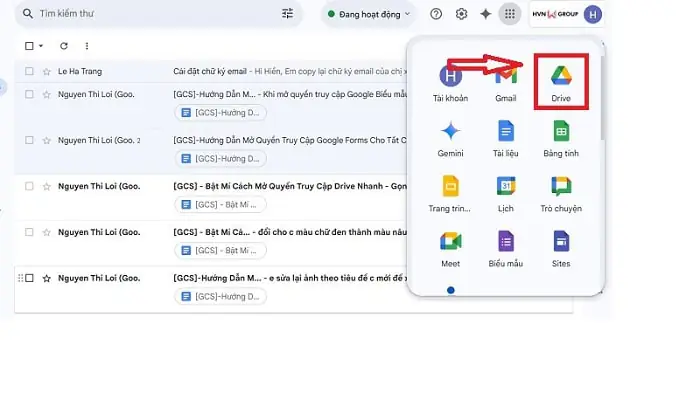Screen dimensions: 700x393
Task: Open Google Drive from apps panel
Action: pyautogui.click(x=561, y=82)
